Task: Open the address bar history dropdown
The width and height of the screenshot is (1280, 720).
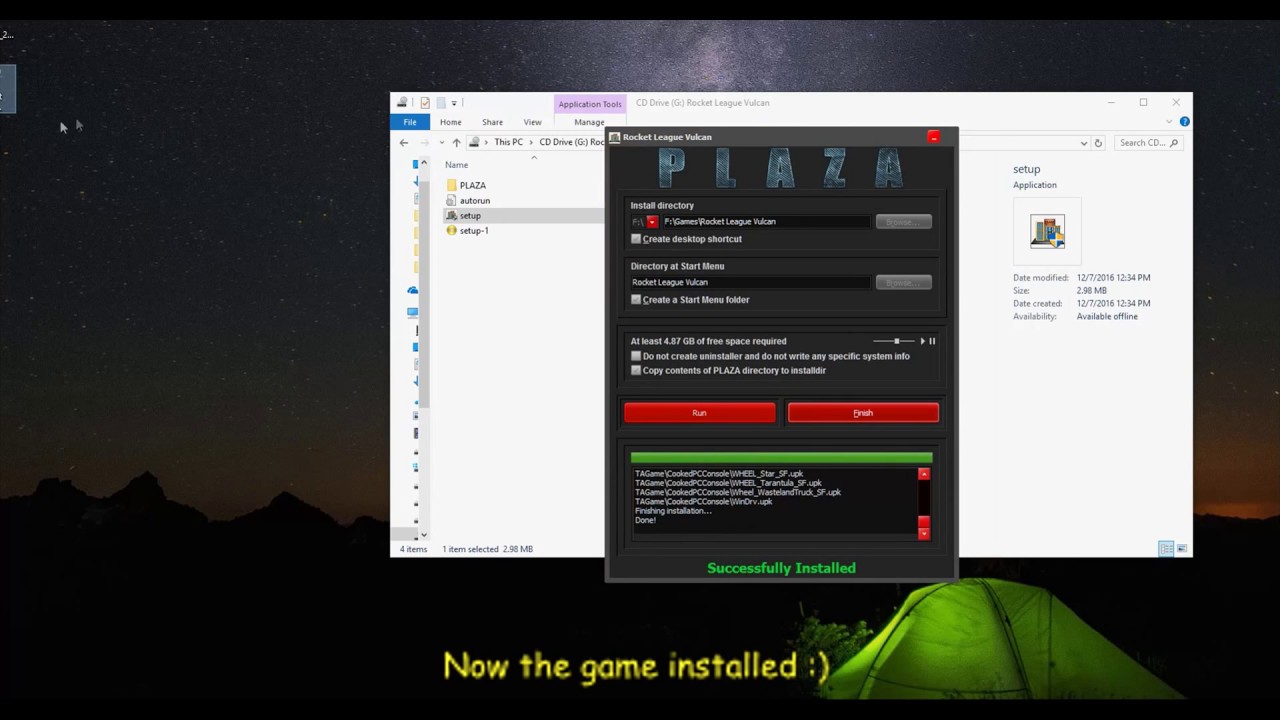Action: 1083,143
